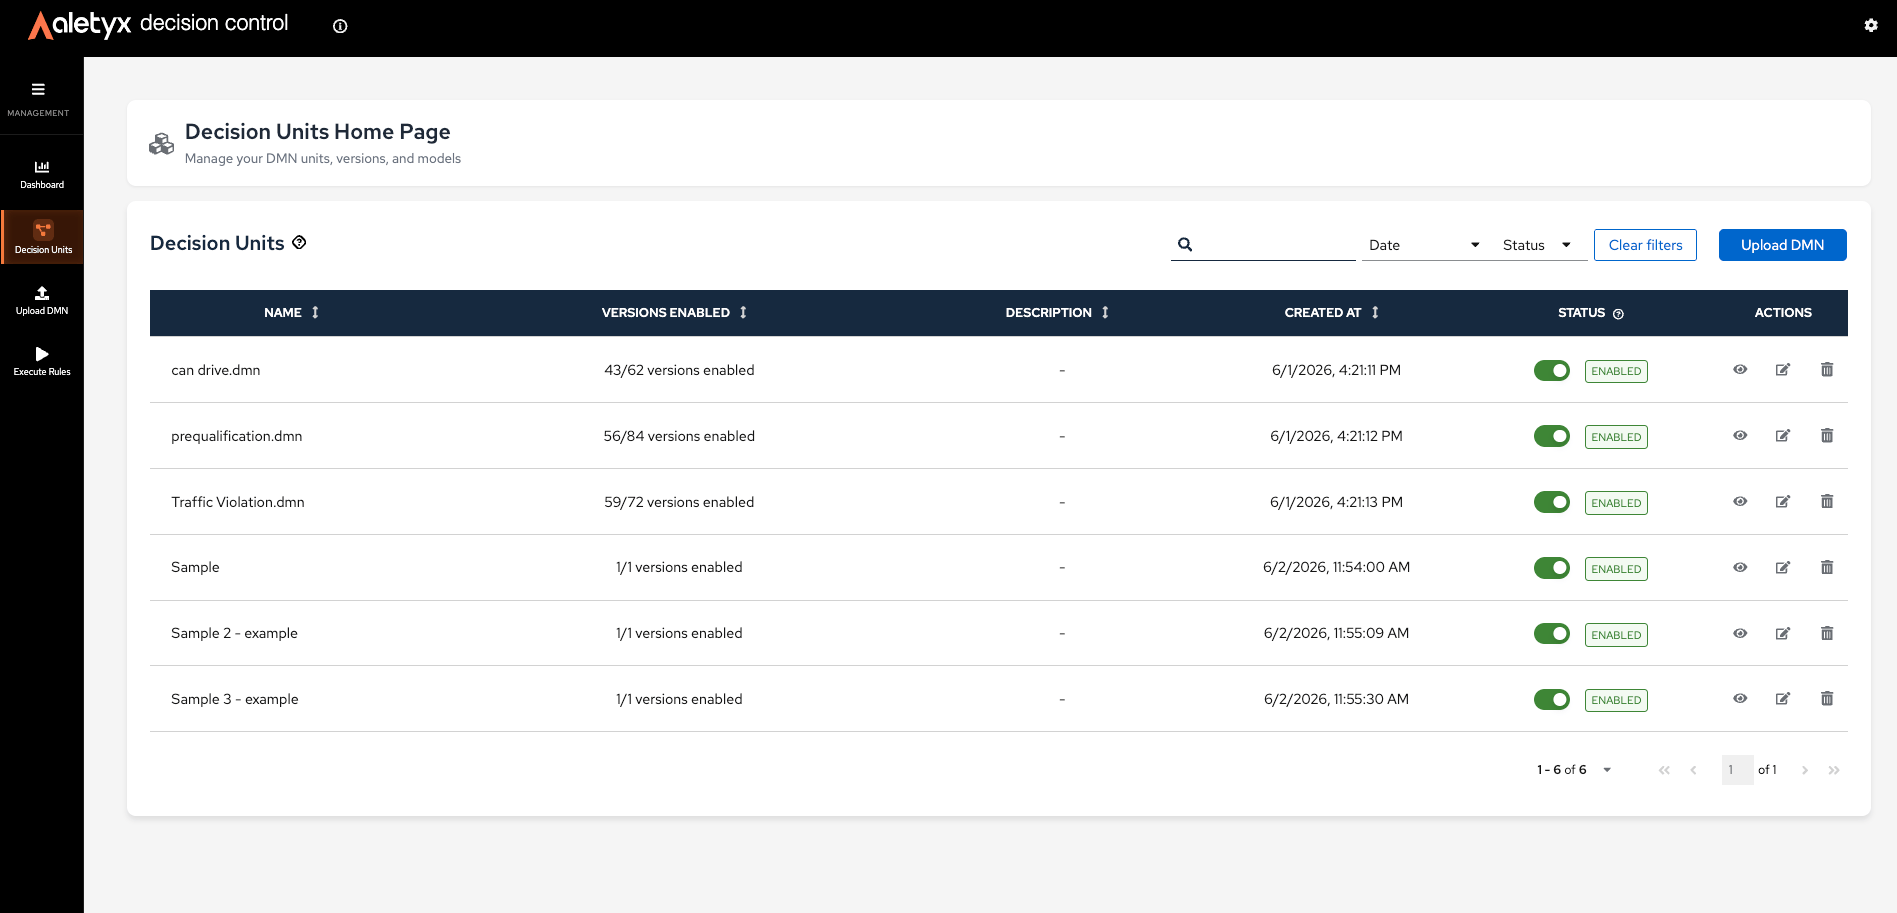This screenshot has height=913, width=1897.
Task: View can drive.dmn with eye icon
Action: coord(1740,370)
